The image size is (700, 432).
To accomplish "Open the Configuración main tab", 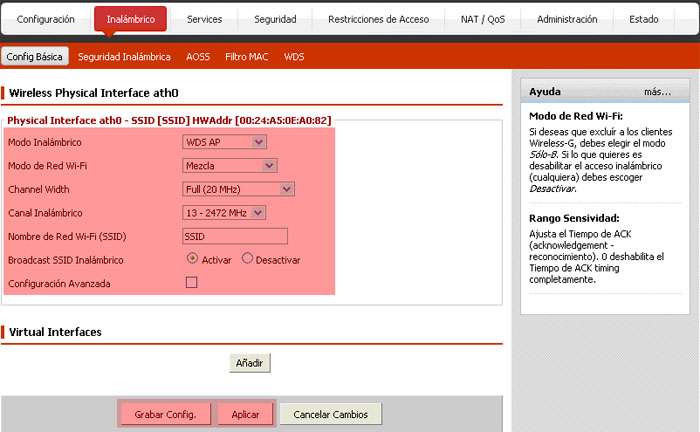I will [45, 19].
